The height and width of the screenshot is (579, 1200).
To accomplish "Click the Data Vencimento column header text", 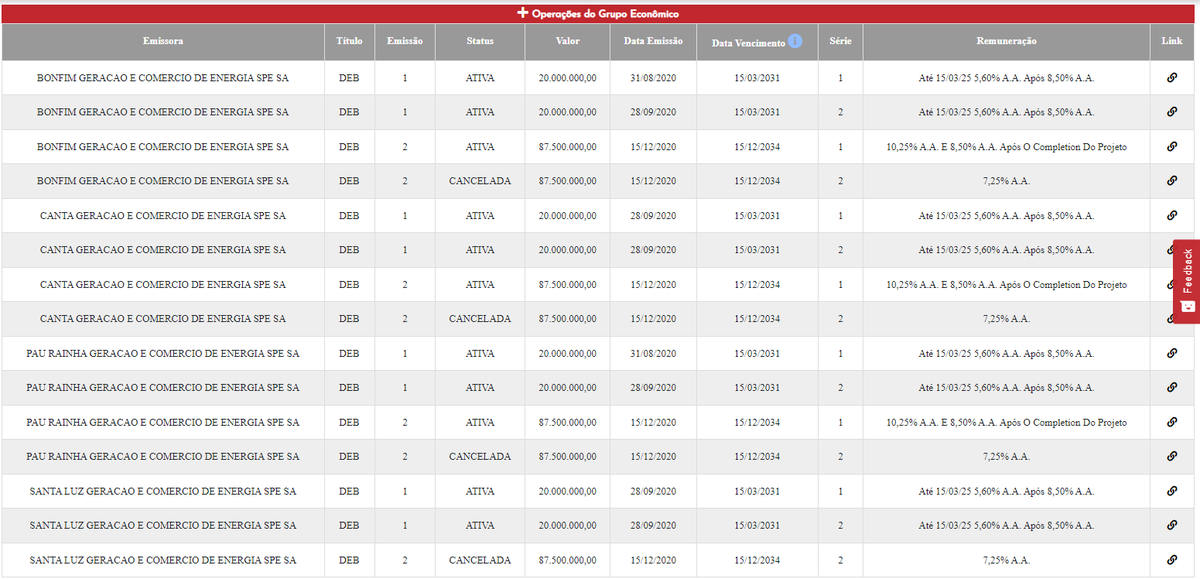I will [748, 43].
